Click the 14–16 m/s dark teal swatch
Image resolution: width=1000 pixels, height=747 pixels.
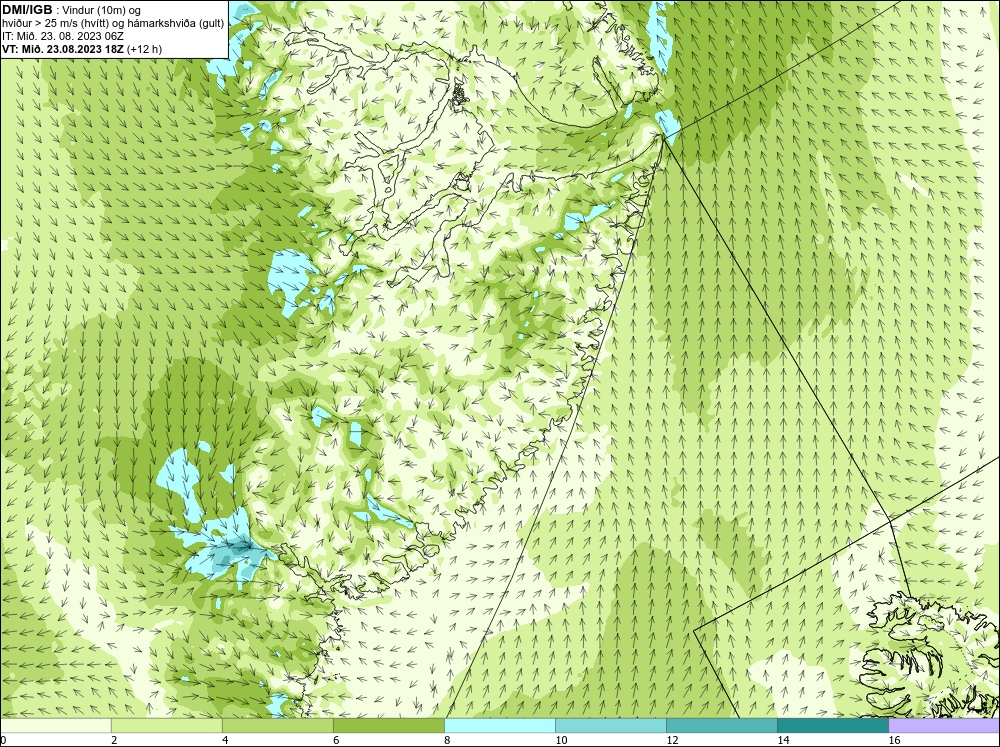tap(833, 725)
